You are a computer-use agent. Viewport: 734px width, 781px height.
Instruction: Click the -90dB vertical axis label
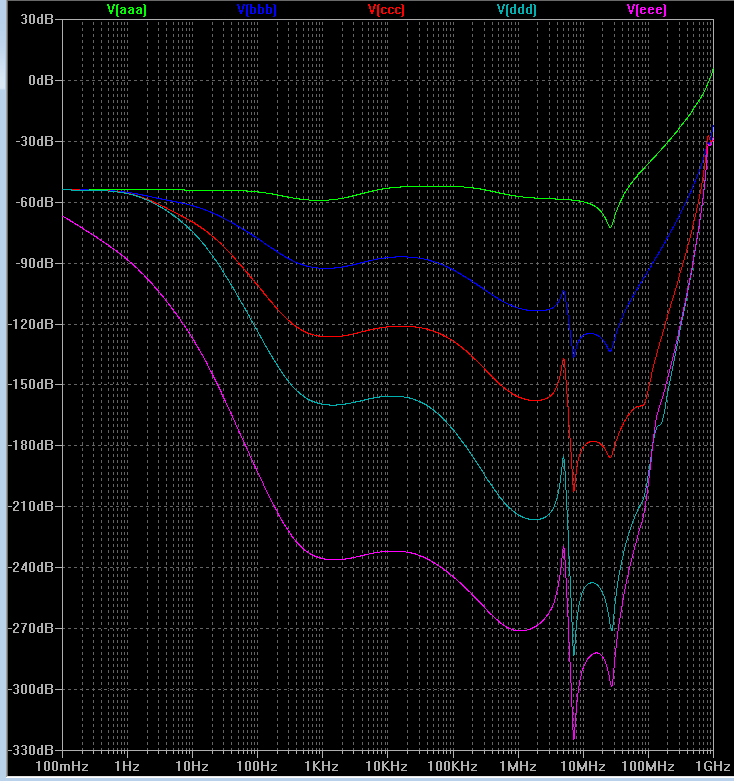pos(34,263)
